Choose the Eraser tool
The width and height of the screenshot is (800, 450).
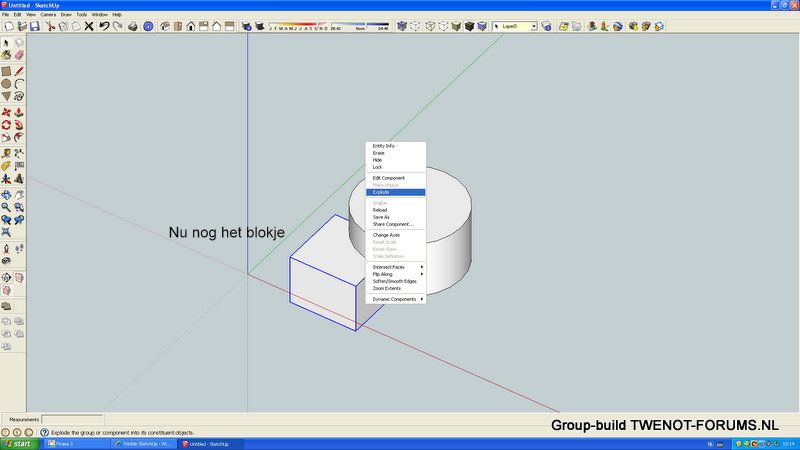point(19,55)
